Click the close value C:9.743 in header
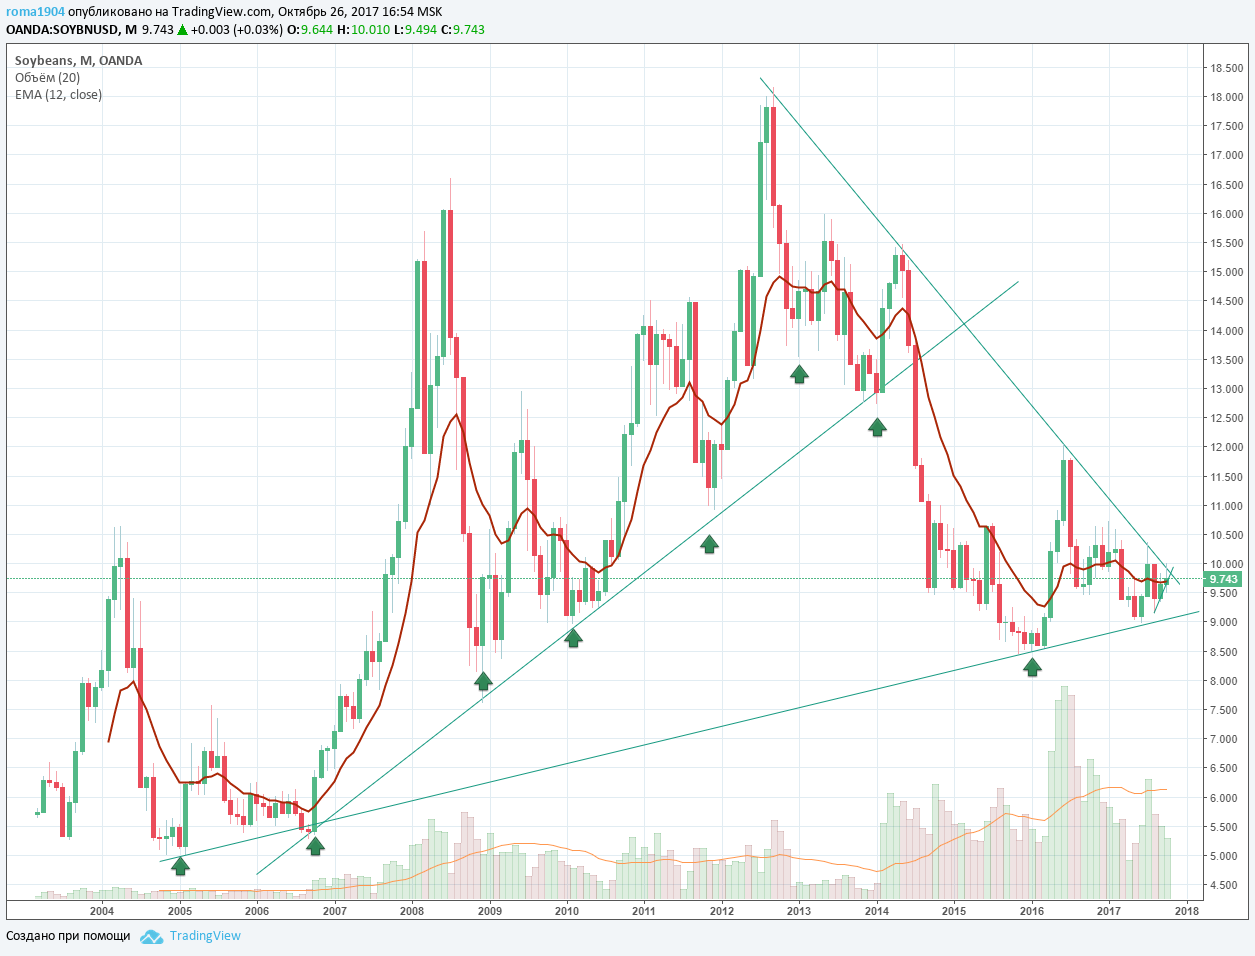 point(463,30)
